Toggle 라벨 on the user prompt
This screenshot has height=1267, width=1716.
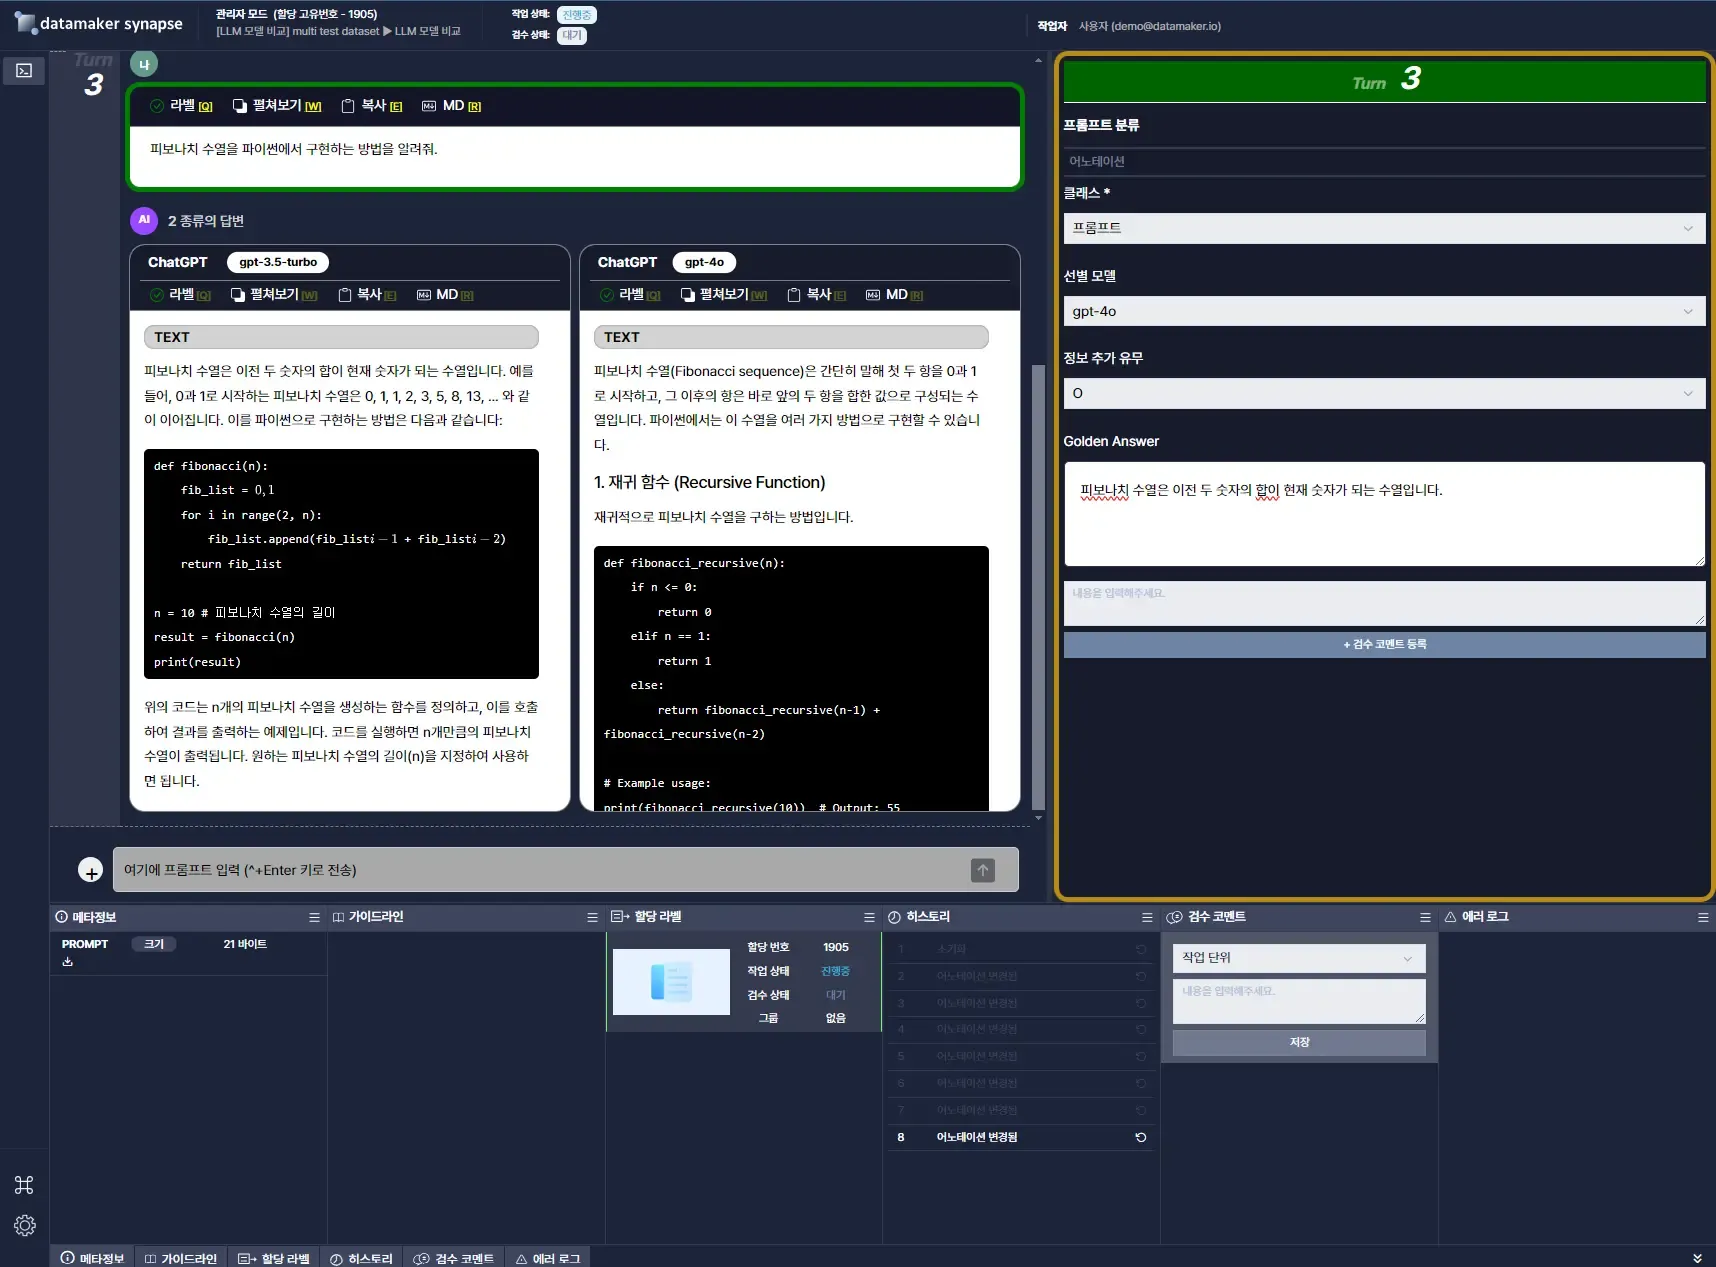[x=181, y=106]
